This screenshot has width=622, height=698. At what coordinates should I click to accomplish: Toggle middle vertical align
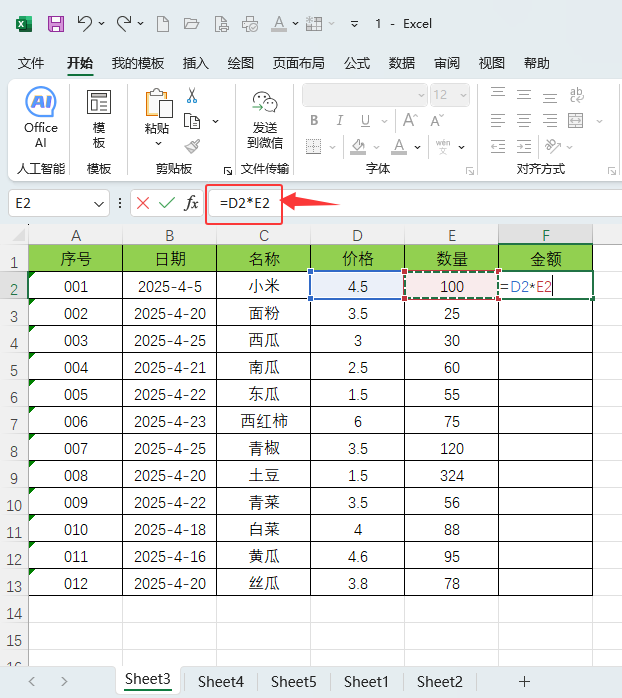coord(524,94)
